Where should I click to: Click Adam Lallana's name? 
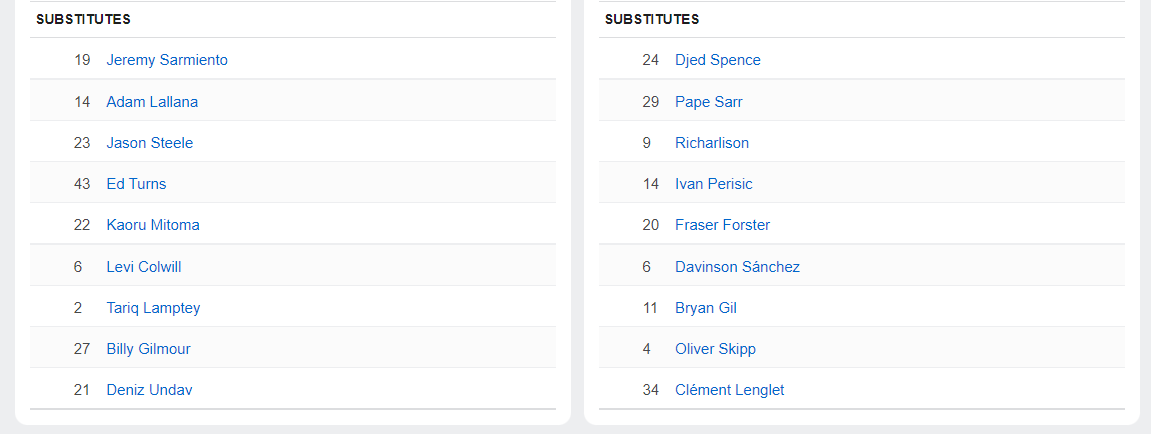pos(152,102)
